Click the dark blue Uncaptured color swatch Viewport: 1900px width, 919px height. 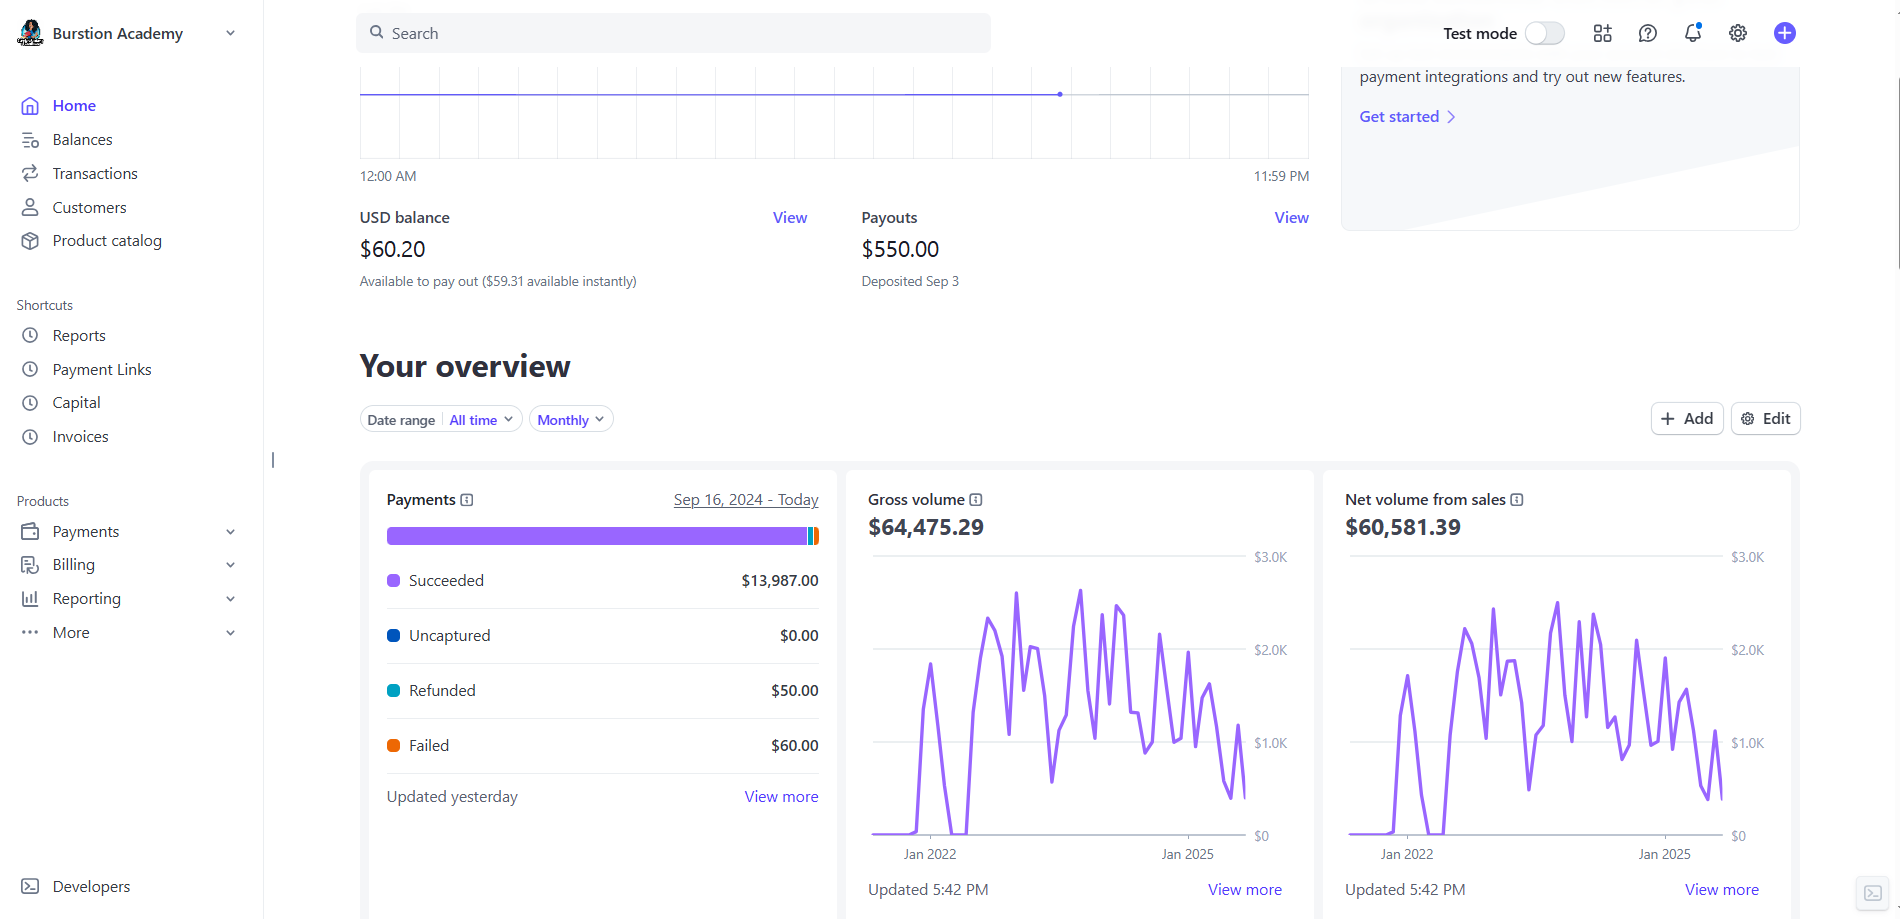[394, 636]
